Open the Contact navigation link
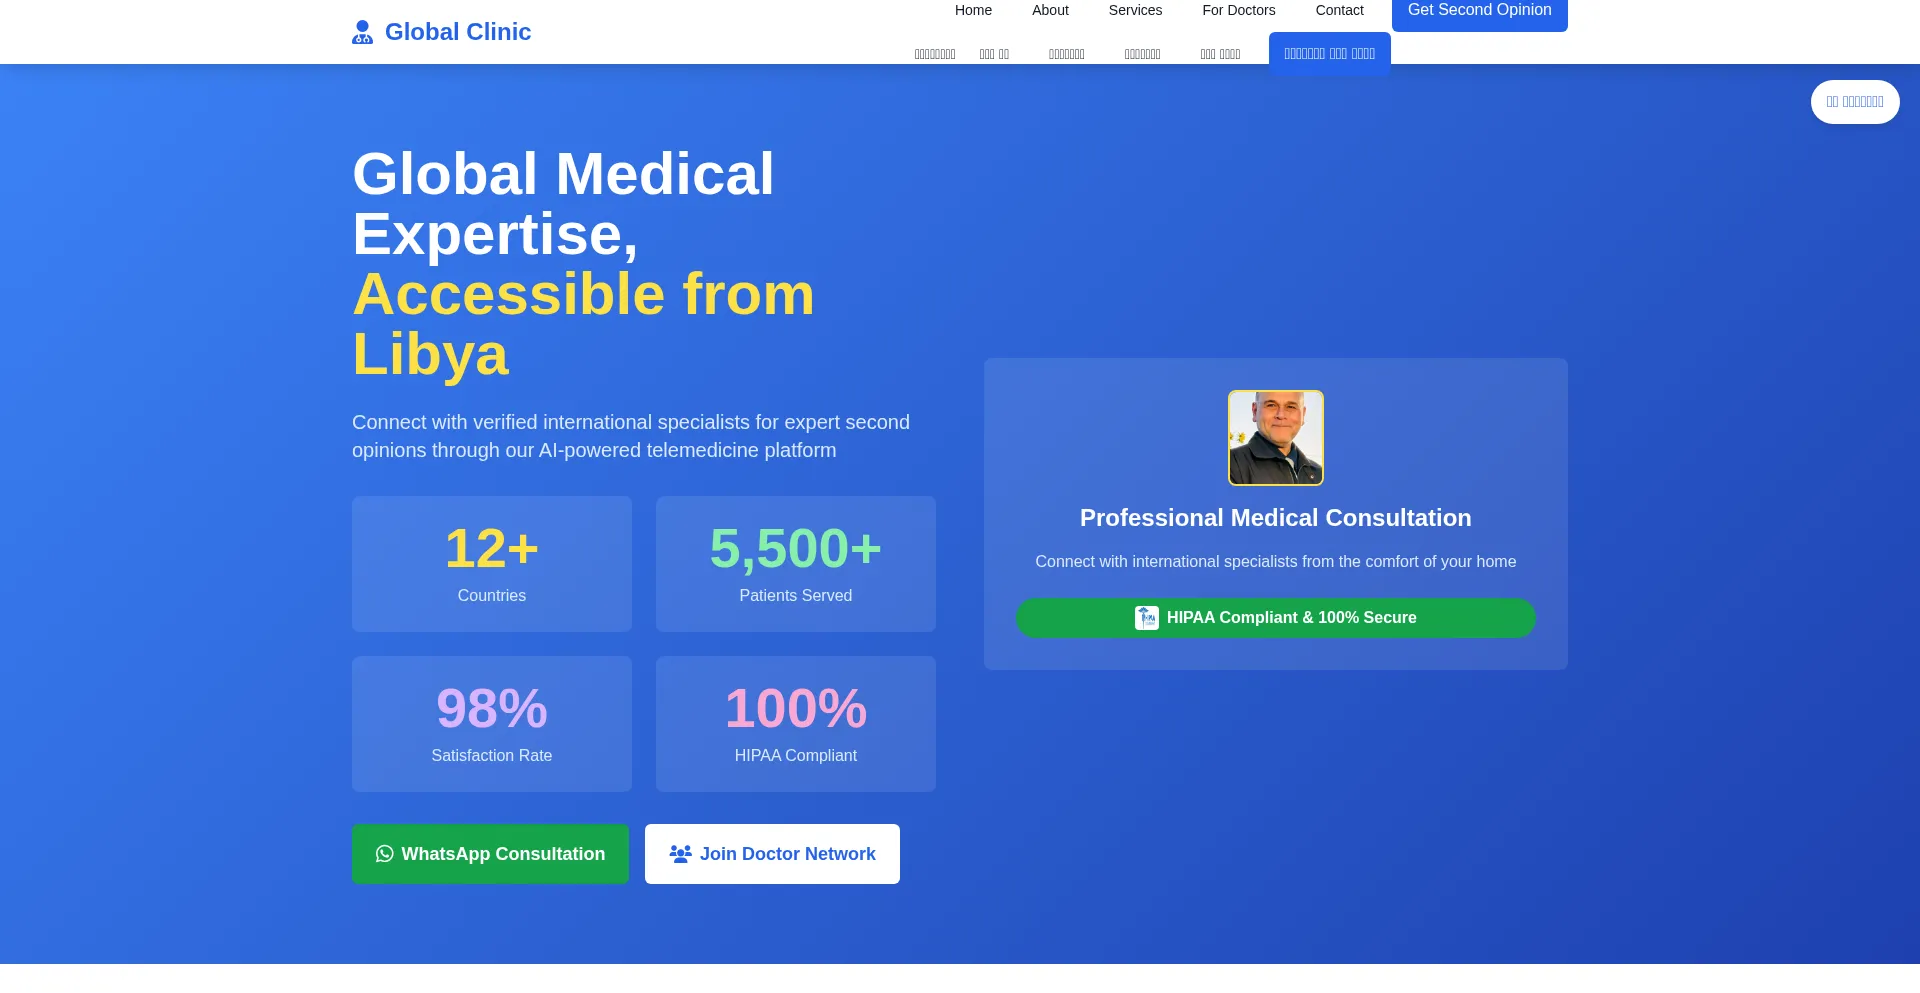 1339,10
